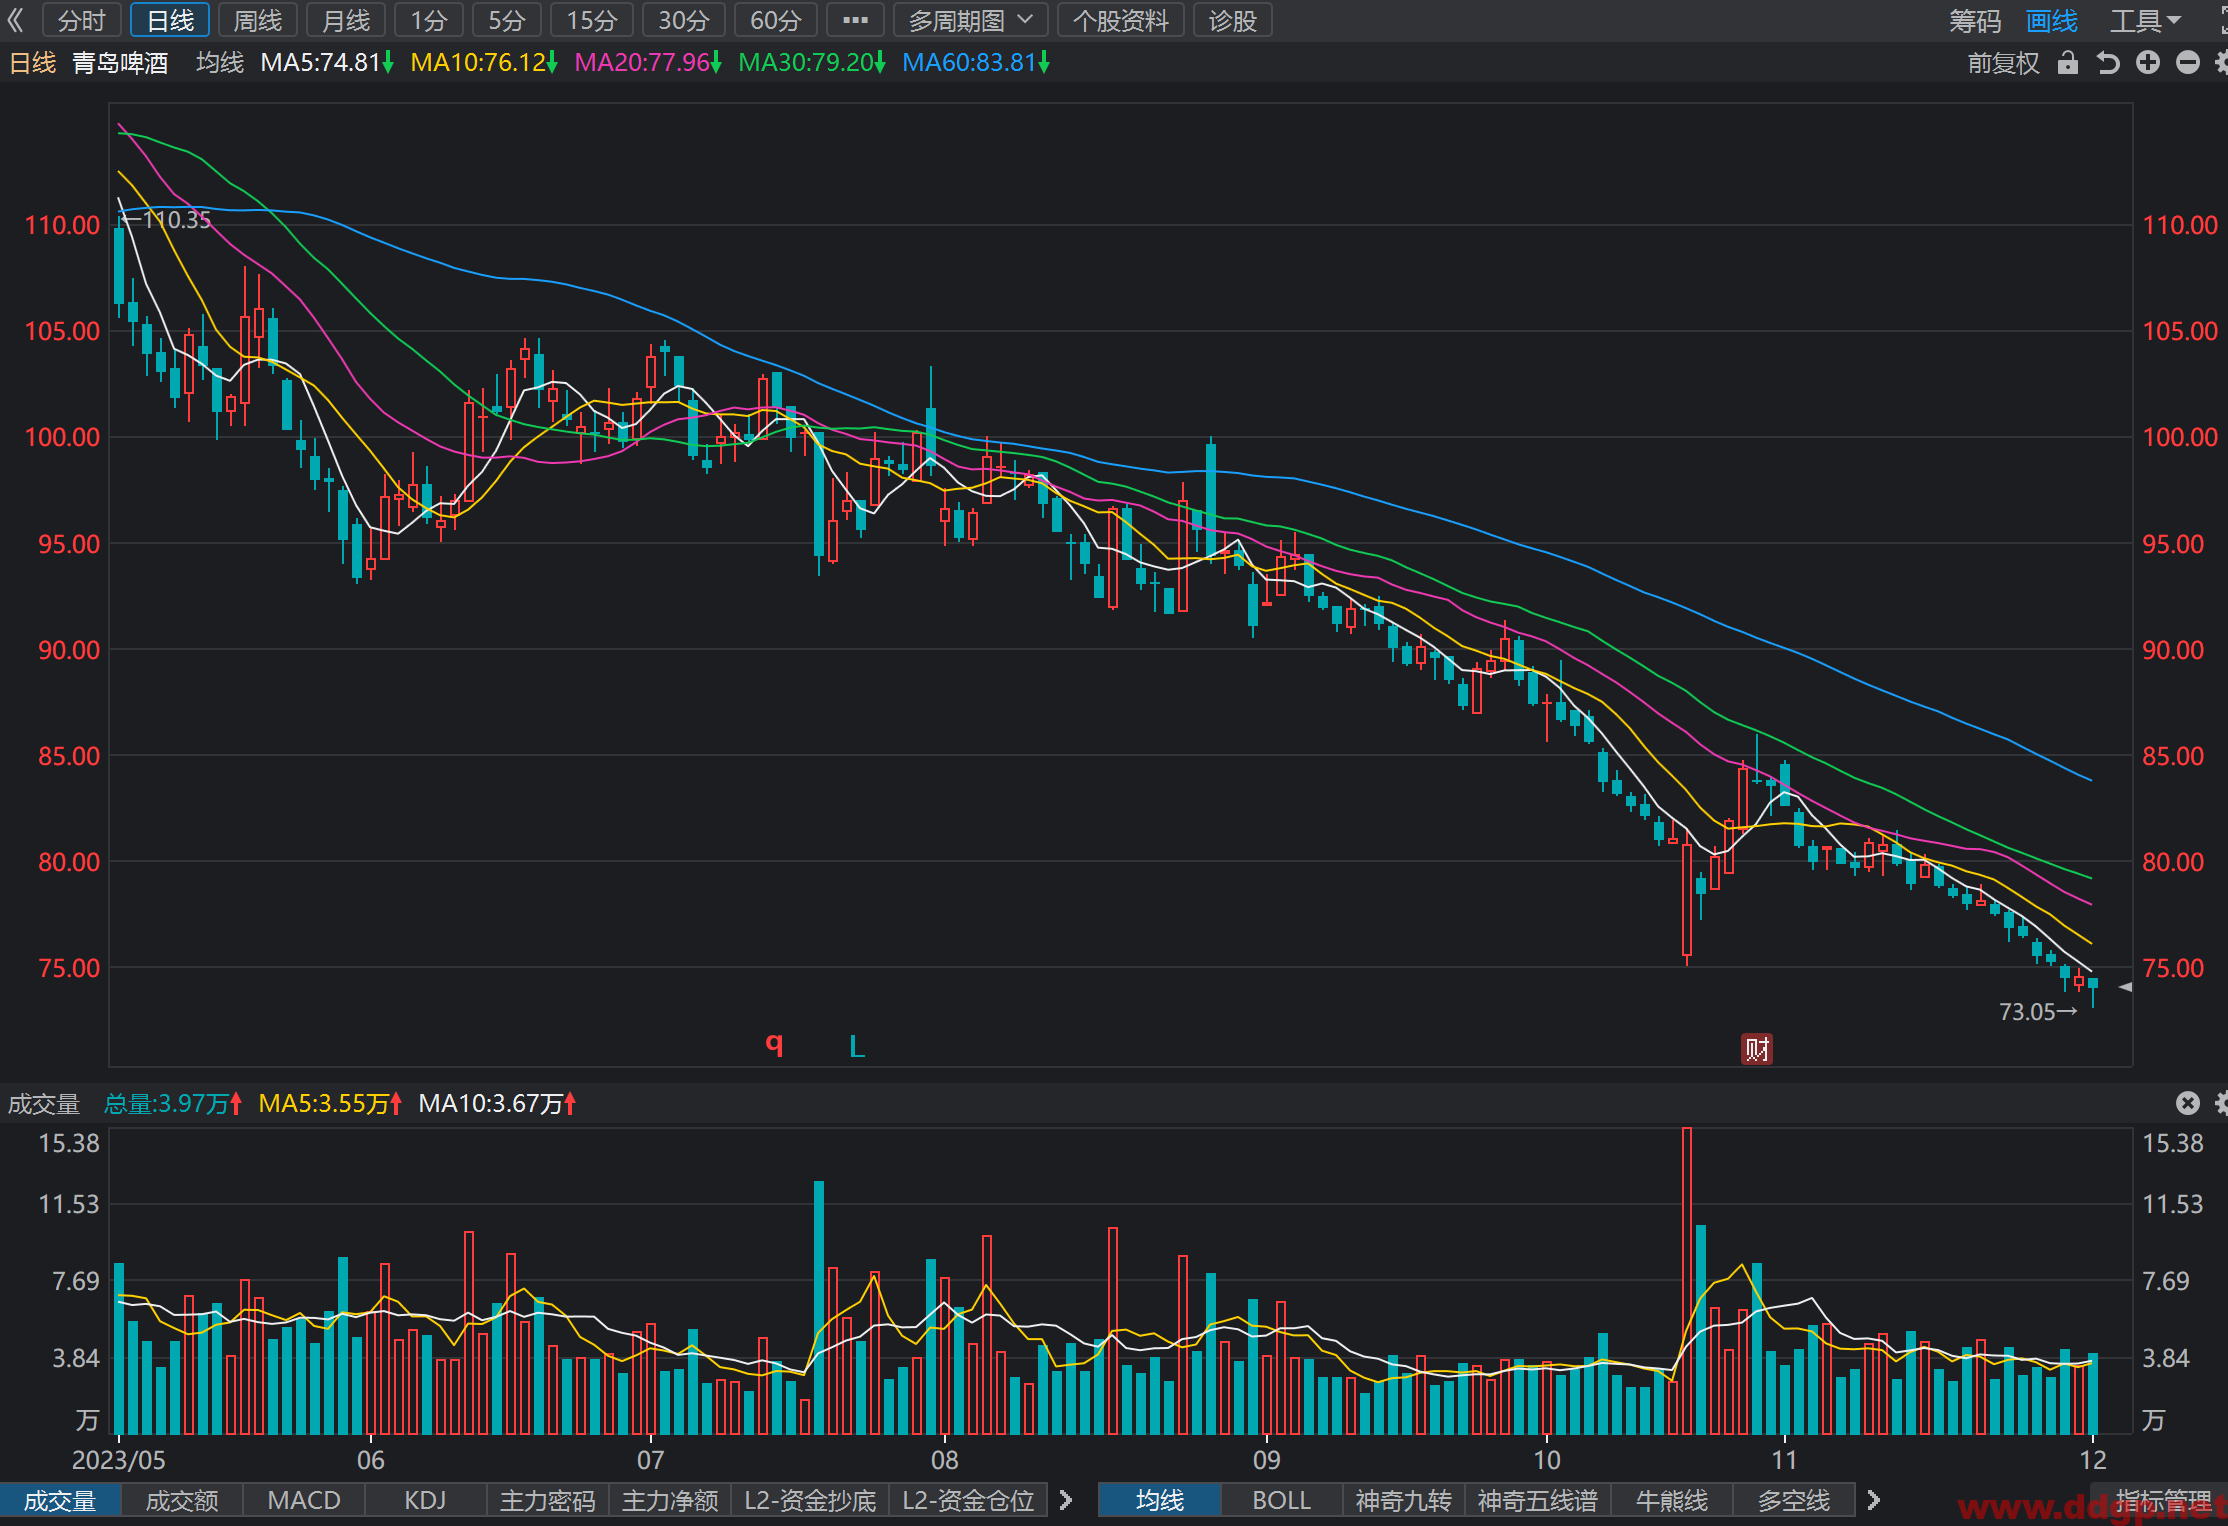Select the 30分 period
Image resolution: width=2228 pixels, height=1526 pixels.
coord(684,20)
